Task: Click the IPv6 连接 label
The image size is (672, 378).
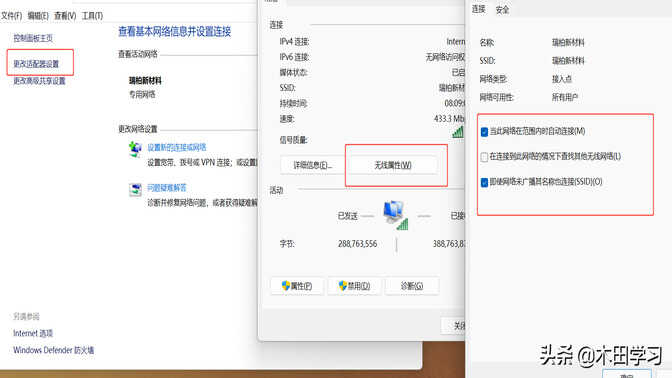Action: click(294, 57)
